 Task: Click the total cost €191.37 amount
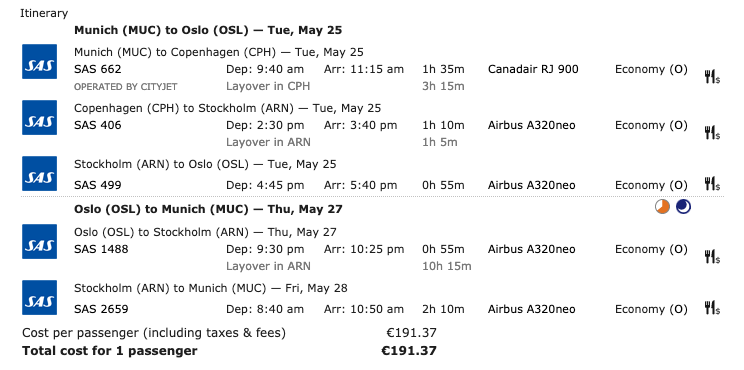(x=409, y=351)
